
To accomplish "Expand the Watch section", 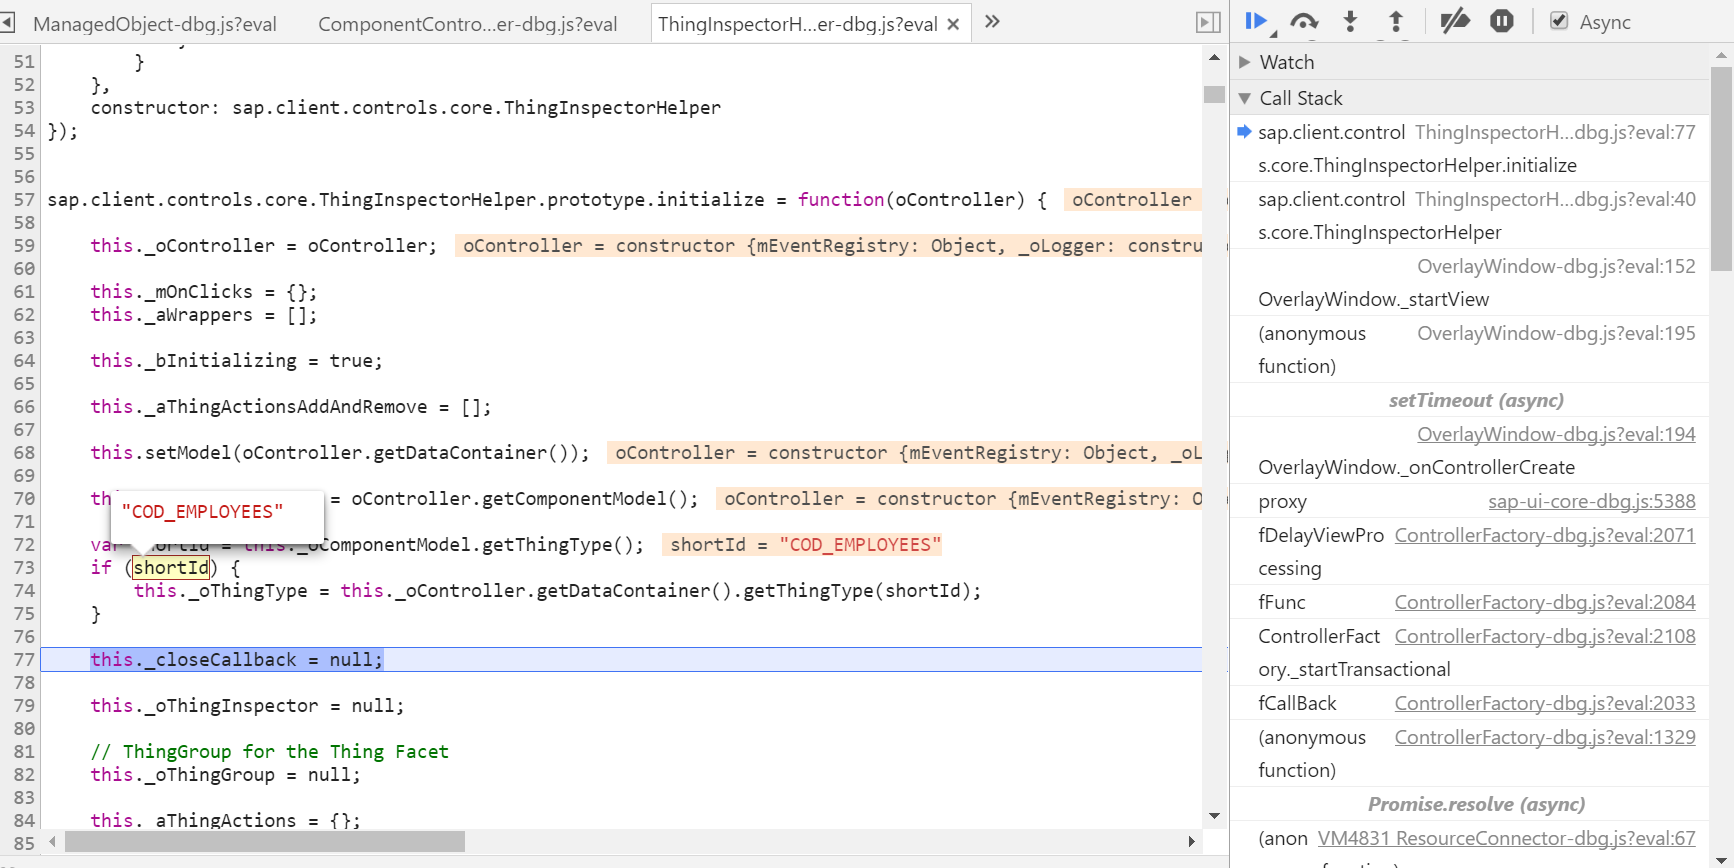I will click(x=1245, y=62).
